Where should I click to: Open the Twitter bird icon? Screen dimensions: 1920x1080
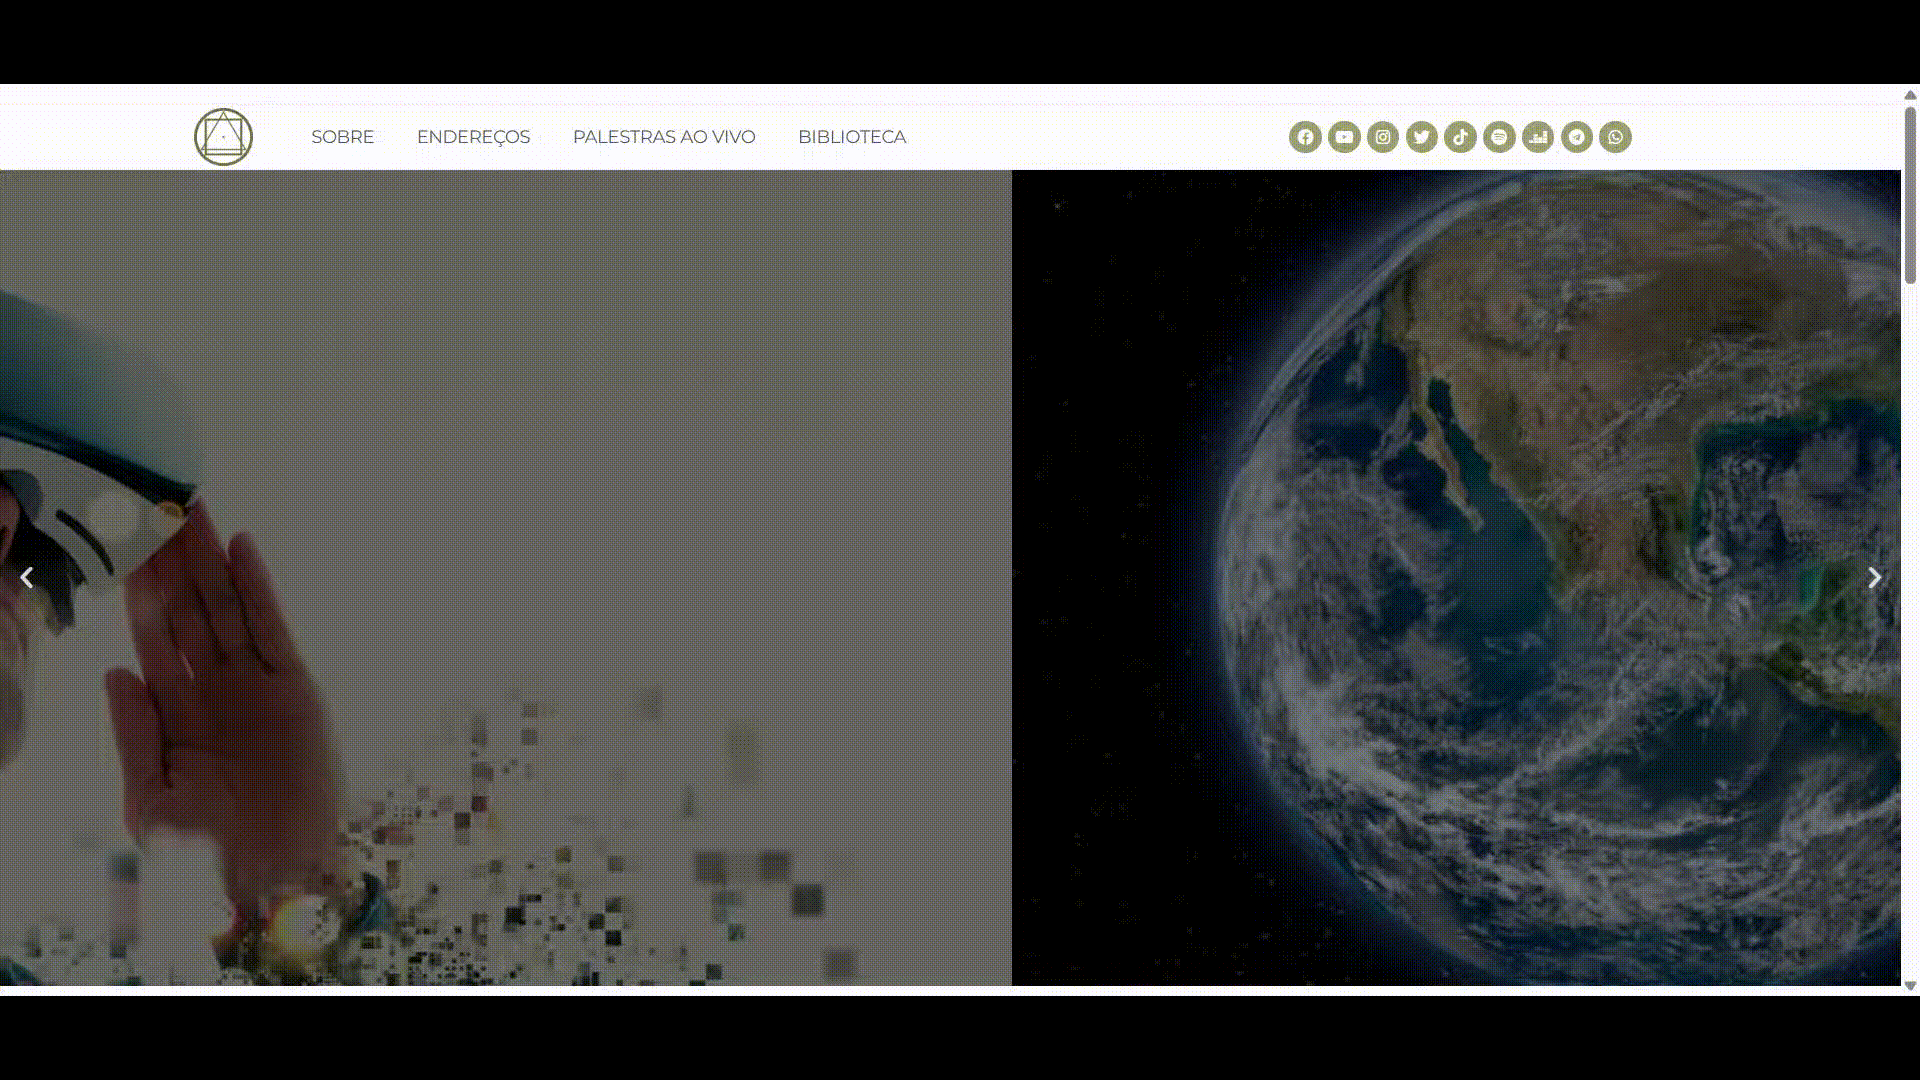tap(1421, 137)
